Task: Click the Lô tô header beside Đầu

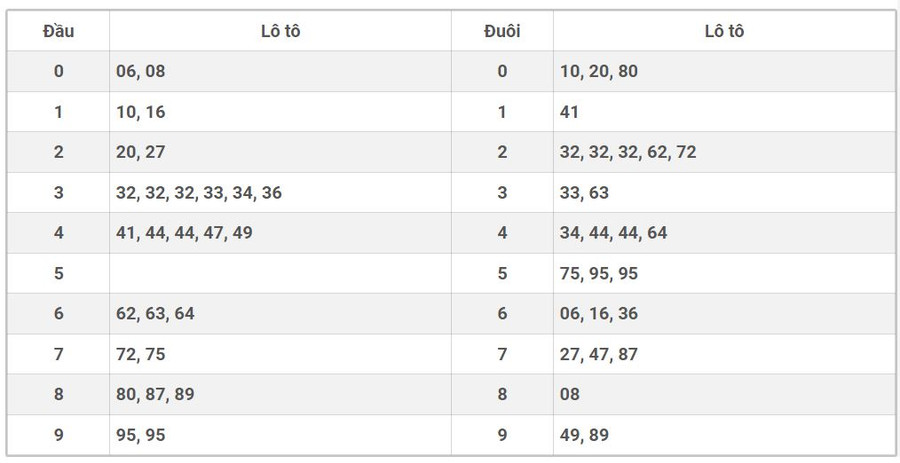Action: click(x=280, y=31)
